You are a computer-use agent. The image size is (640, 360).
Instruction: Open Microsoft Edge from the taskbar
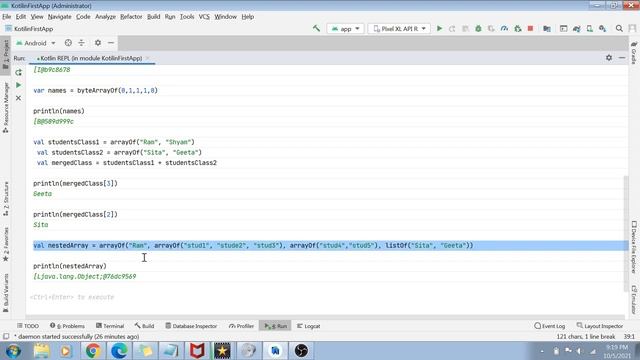(x=119, y=351)
